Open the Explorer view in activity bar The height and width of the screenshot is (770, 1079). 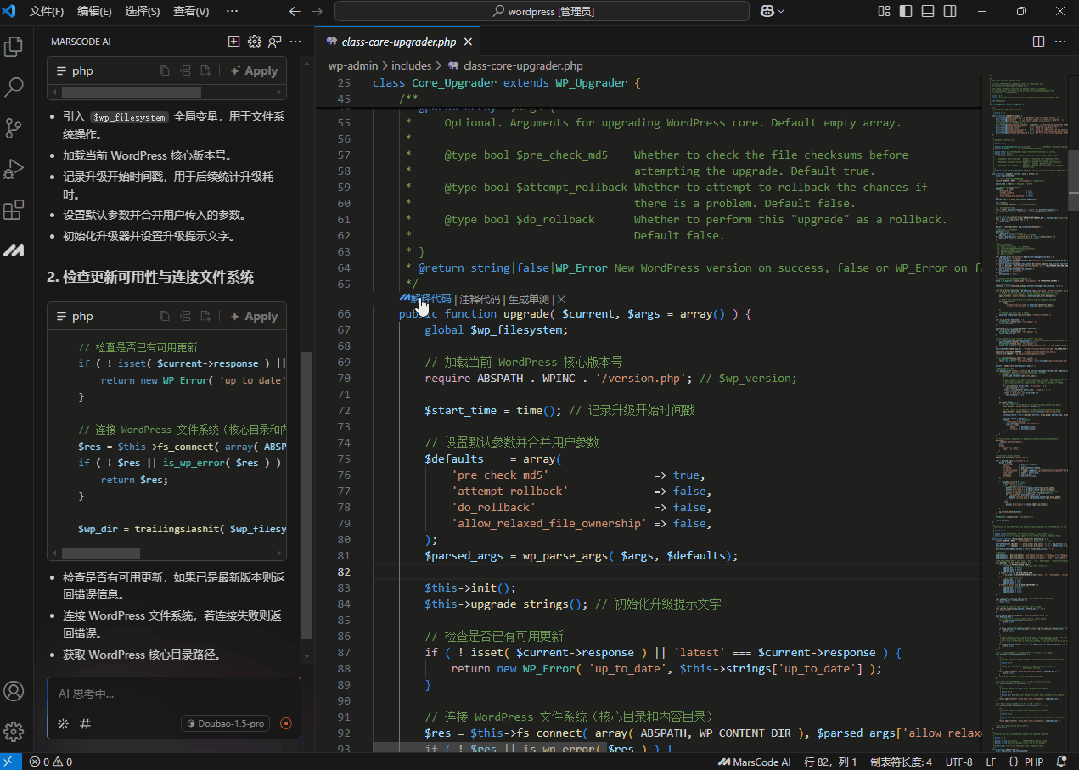click(x=14, y=47)
